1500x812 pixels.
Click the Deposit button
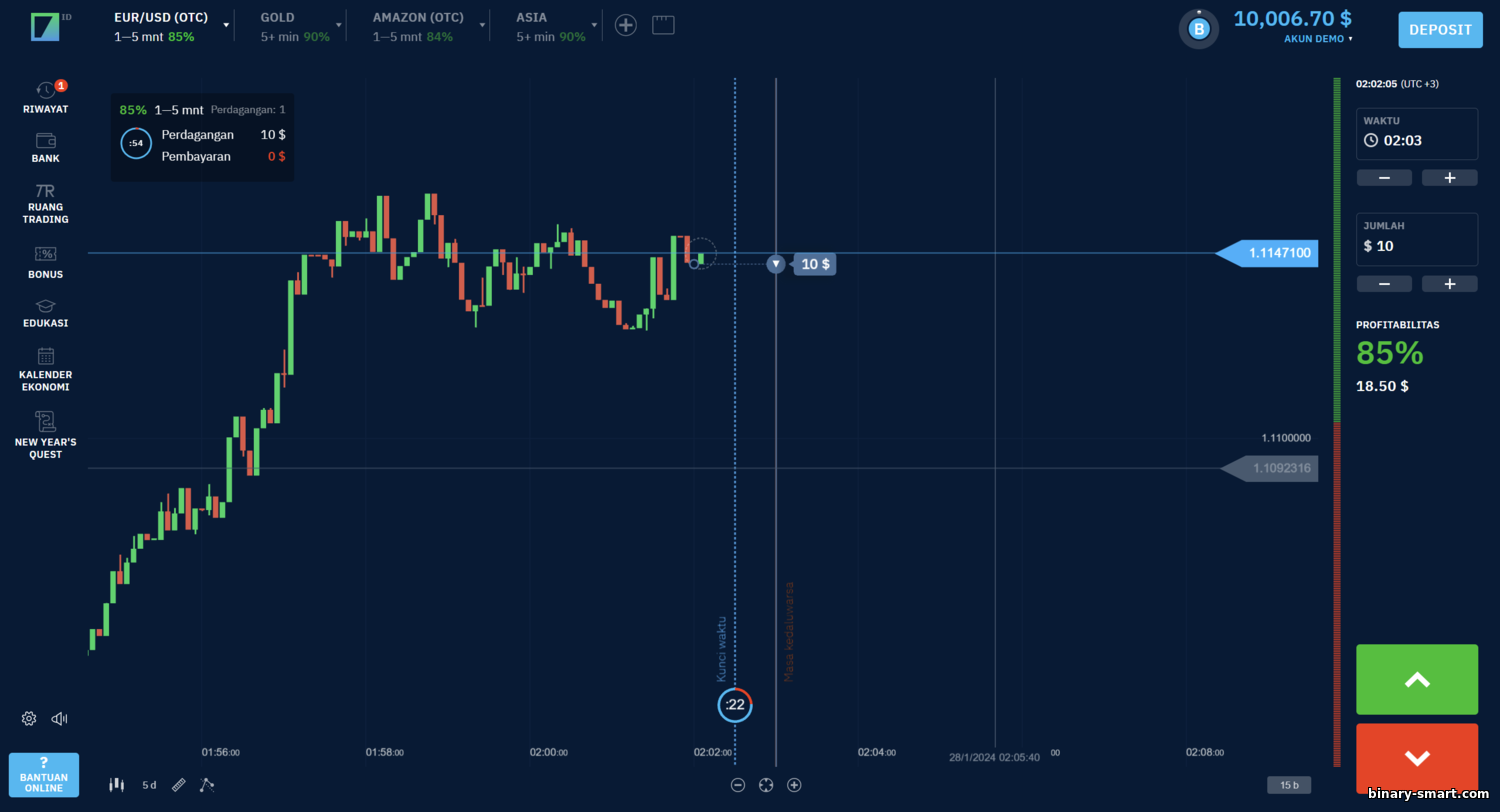coord(1440,30)
